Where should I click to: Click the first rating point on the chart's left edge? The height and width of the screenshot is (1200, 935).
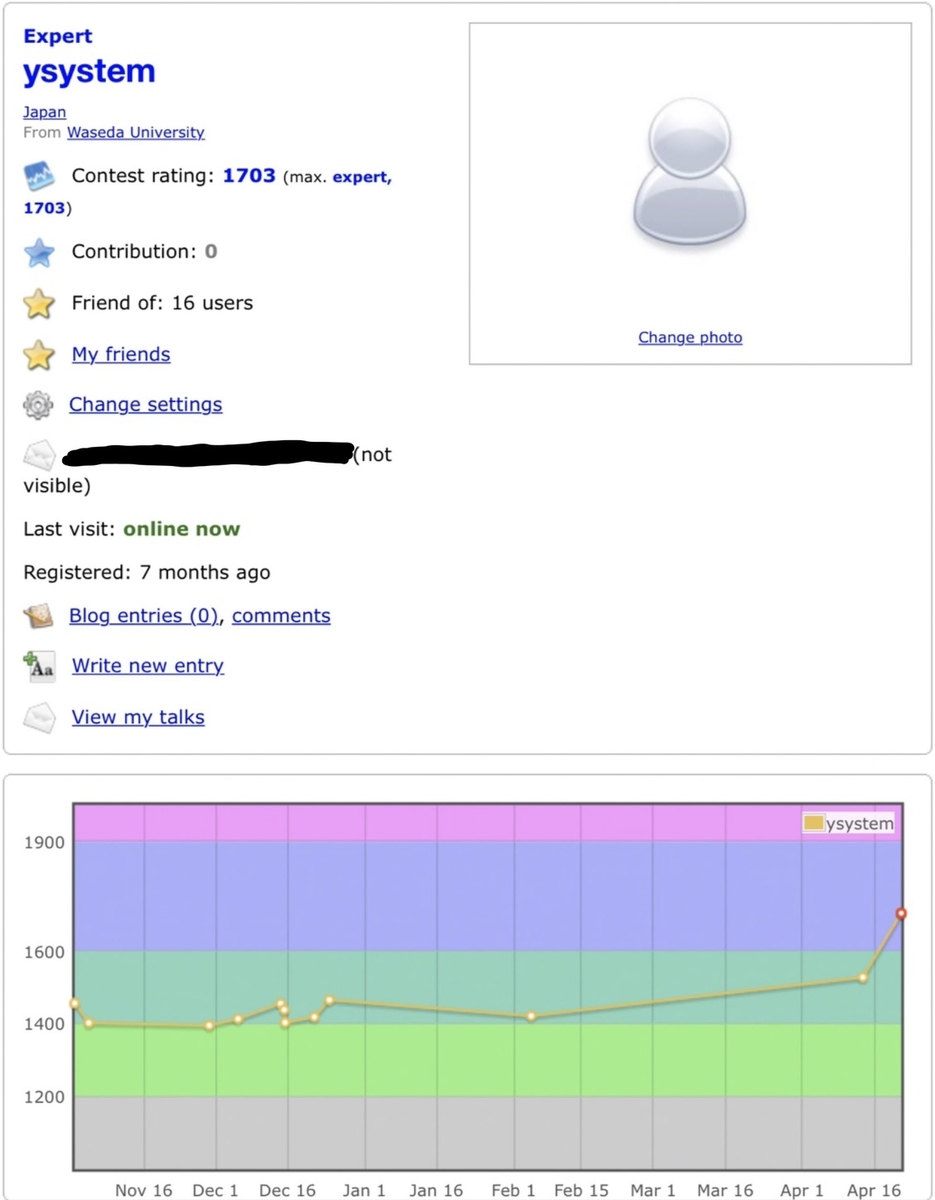74,1003
